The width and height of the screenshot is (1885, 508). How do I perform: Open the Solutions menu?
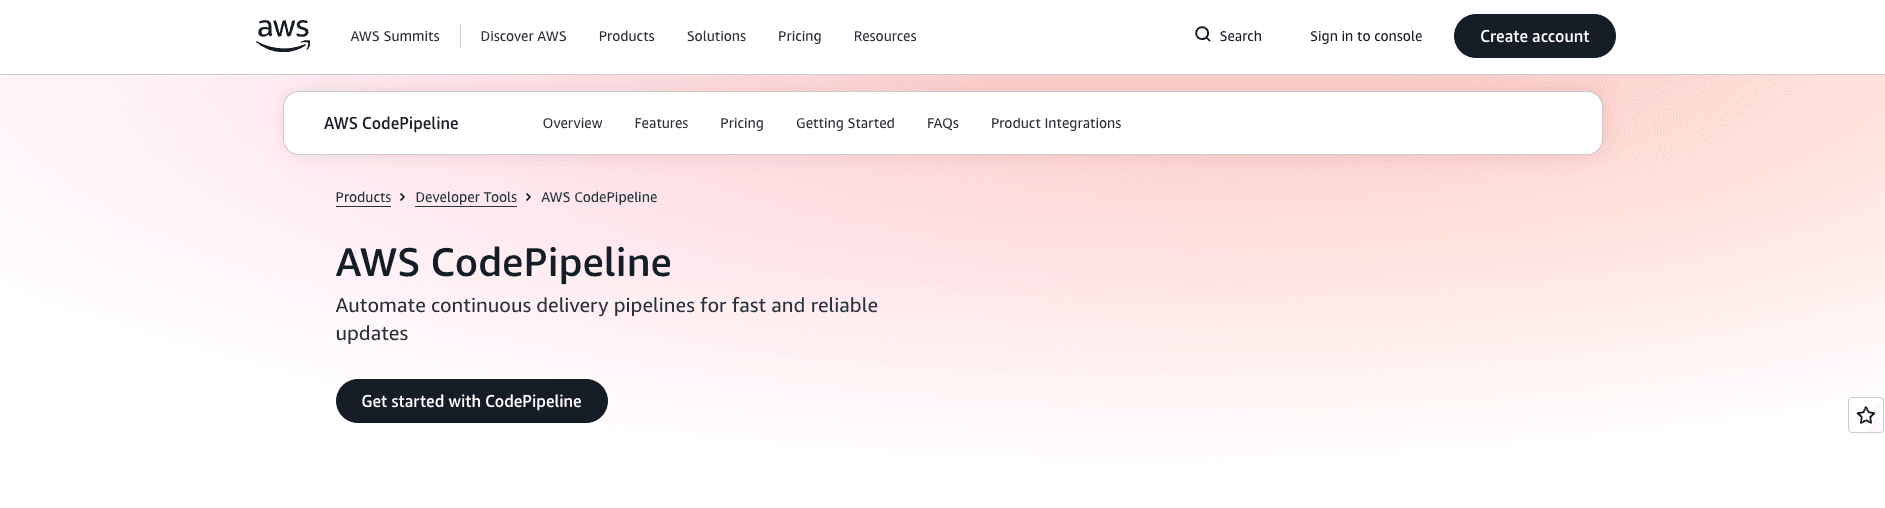pos(716,36)
